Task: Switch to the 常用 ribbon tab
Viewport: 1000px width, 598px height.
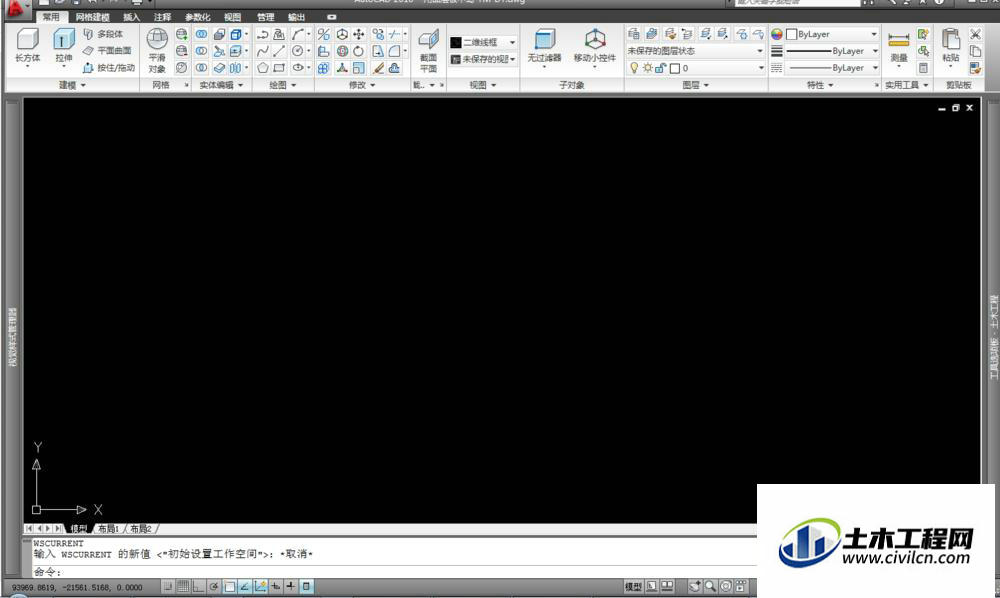Action: pyautogui.click(x=51, y=17)
